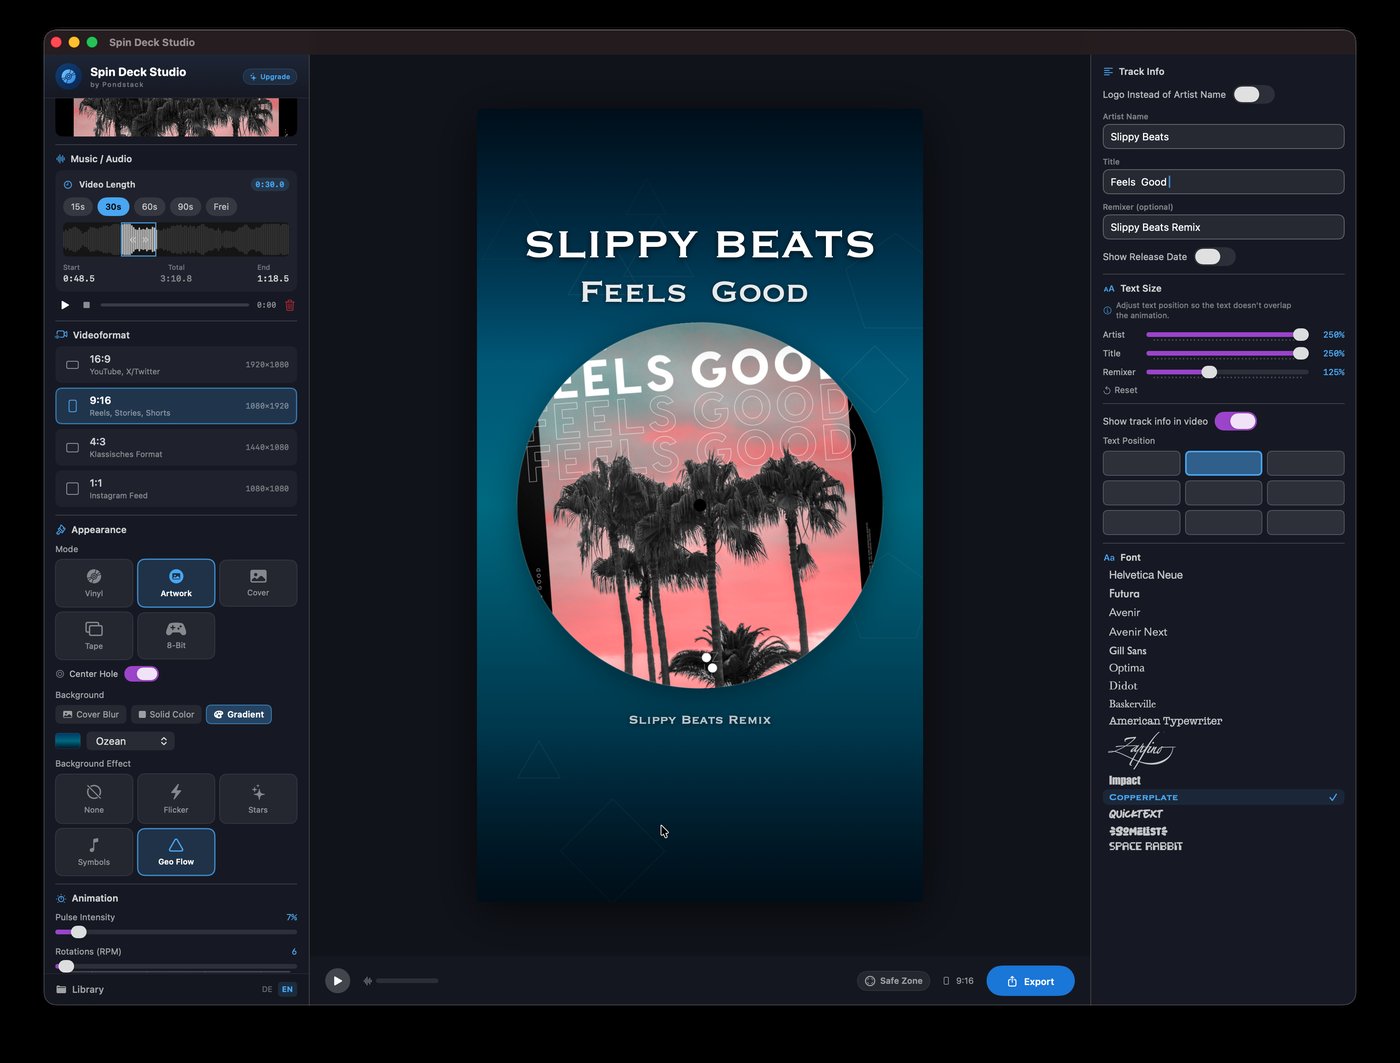Select the 8-Bit appearance mode
The image size is (1400, 1063).
click(x=176, y=635)
